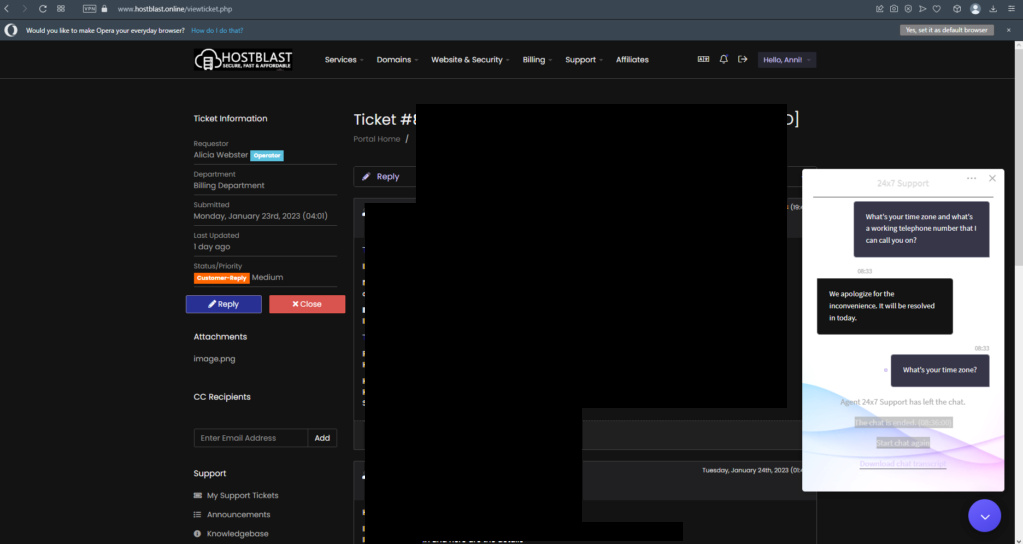Open the 'Hello, Anni!' account dropdown
Viewport: 1023px width, 544px height.
787,60
